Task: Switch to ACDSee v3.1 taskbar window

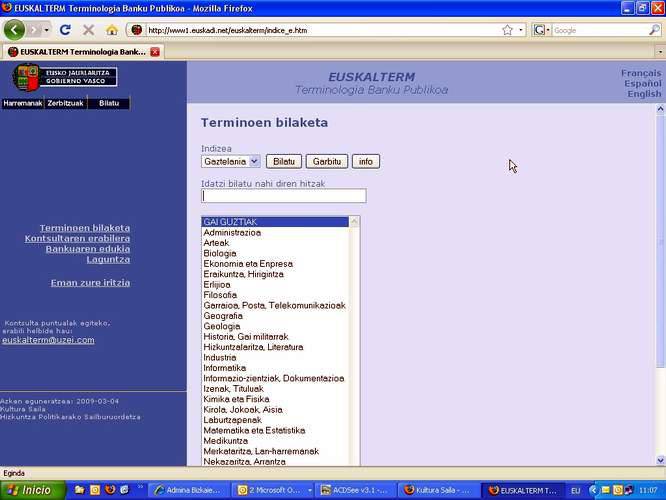Action: point(355,490)
